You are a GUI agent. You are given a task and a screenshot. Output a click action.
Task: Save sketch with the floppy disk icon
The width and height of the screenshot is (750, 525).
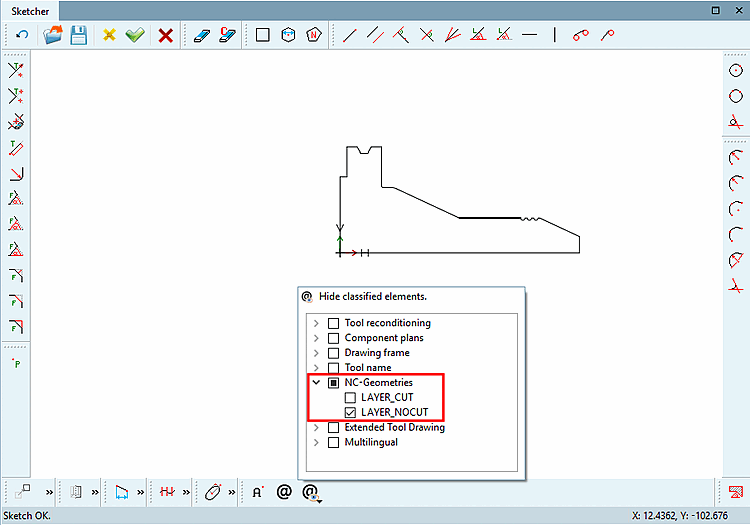click(78, 35)
